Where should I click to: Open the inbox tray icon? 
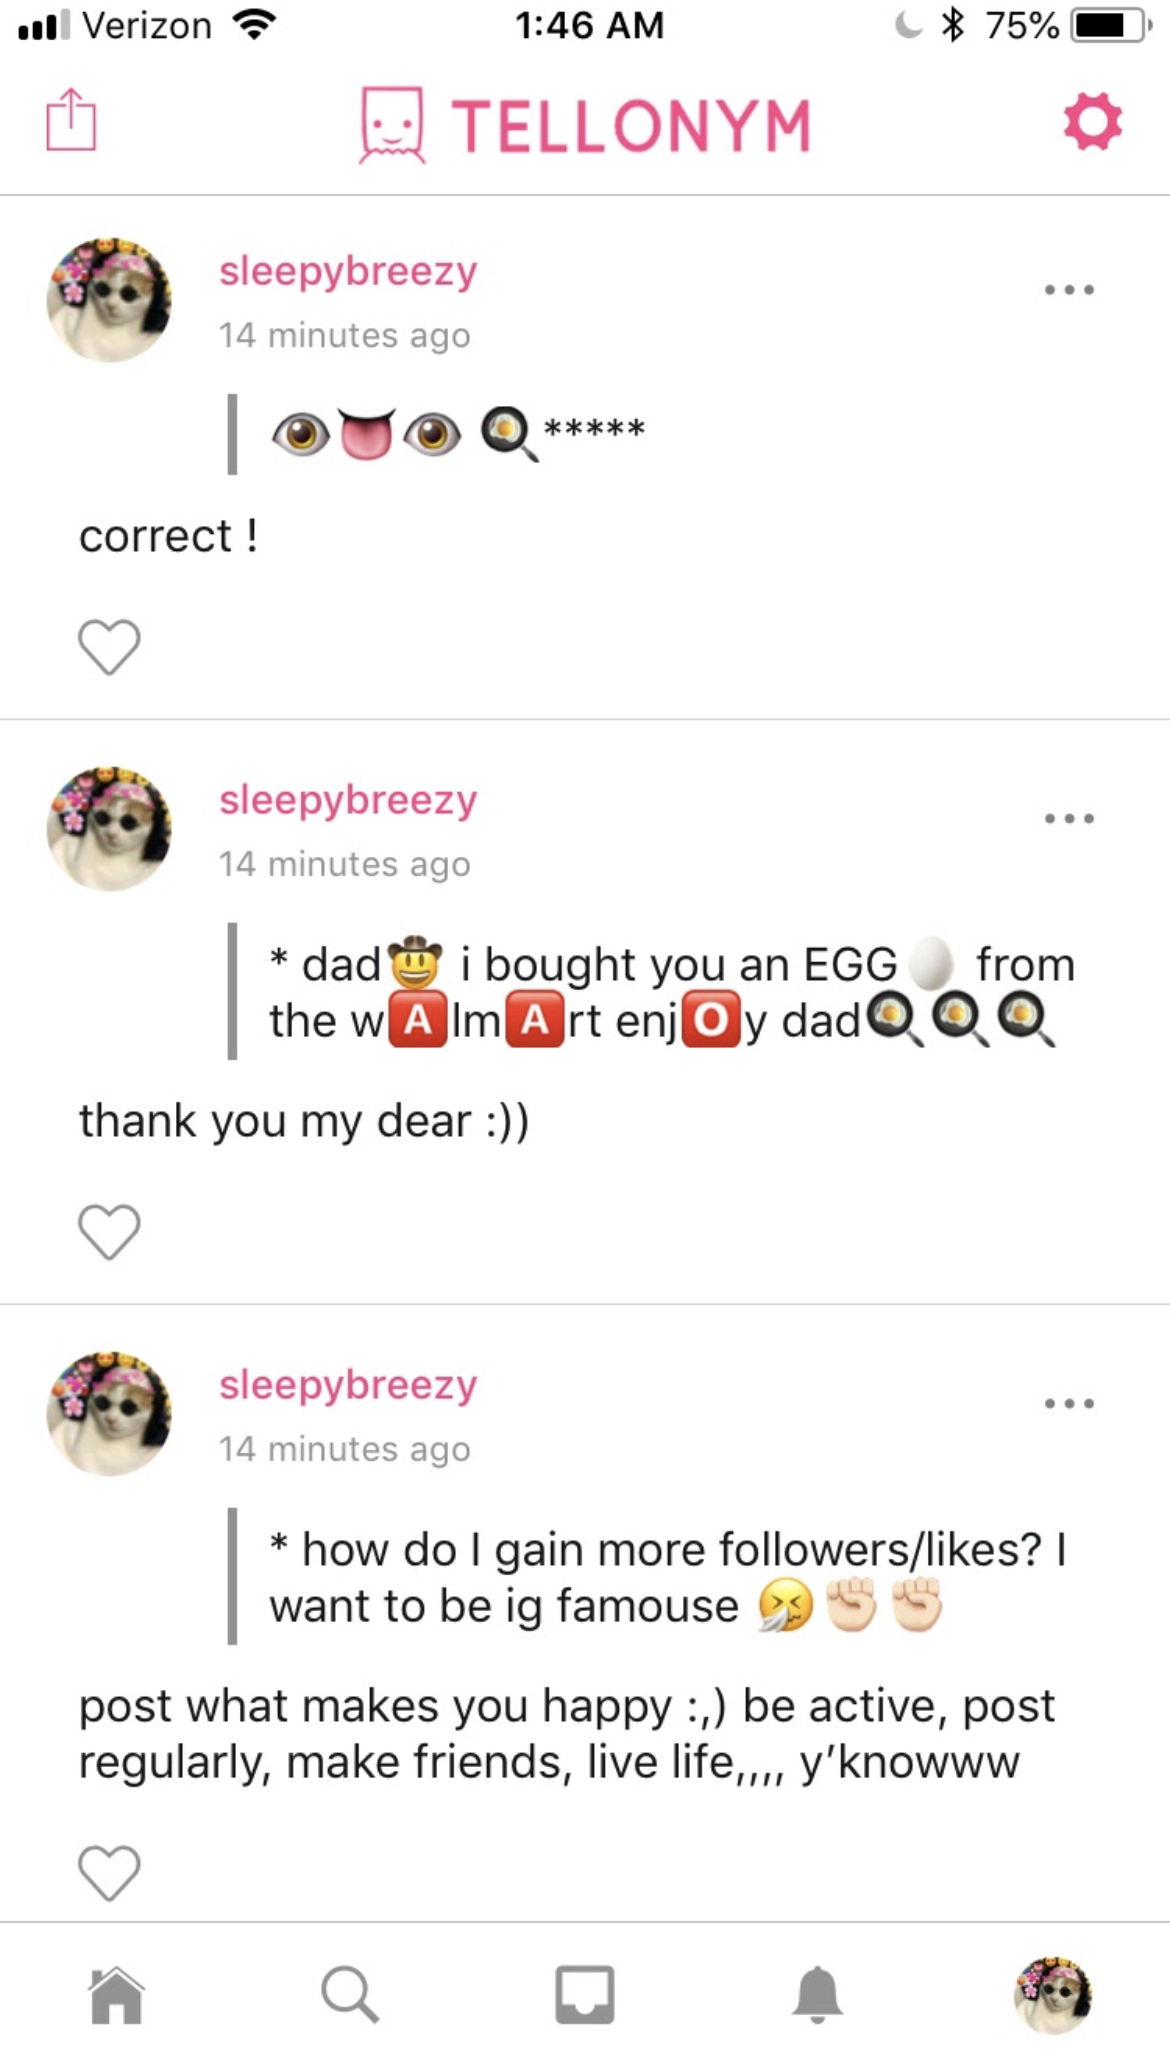(584, 1995)
